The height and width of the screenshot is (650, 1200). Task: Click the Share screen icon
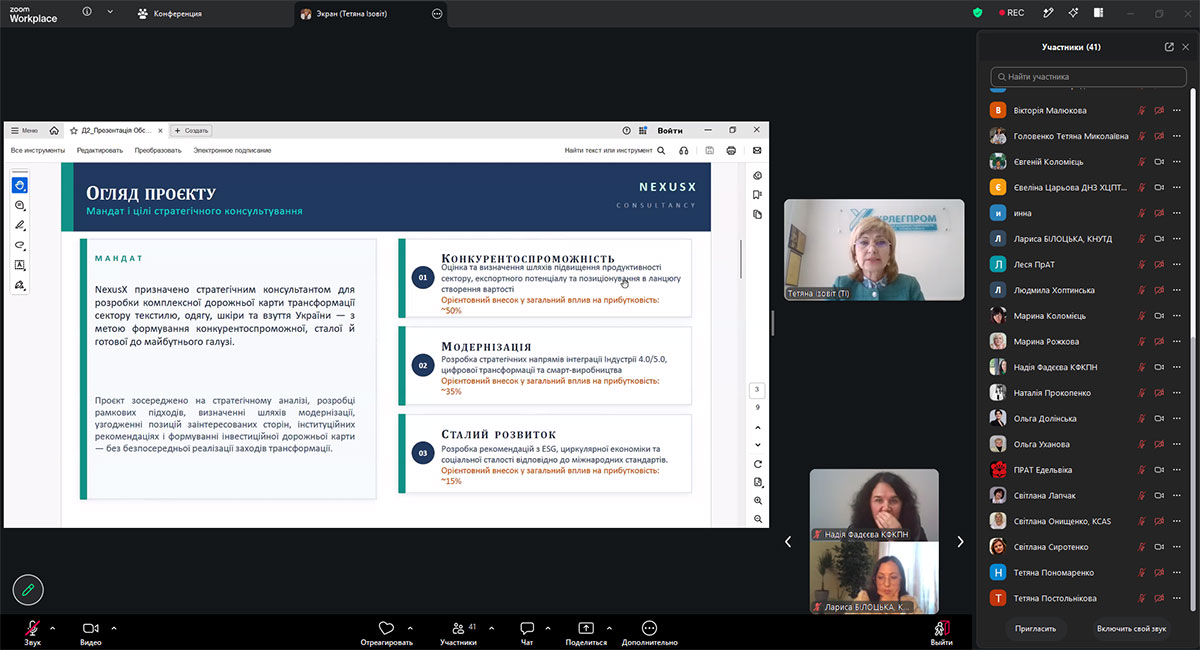coord(586,628)
